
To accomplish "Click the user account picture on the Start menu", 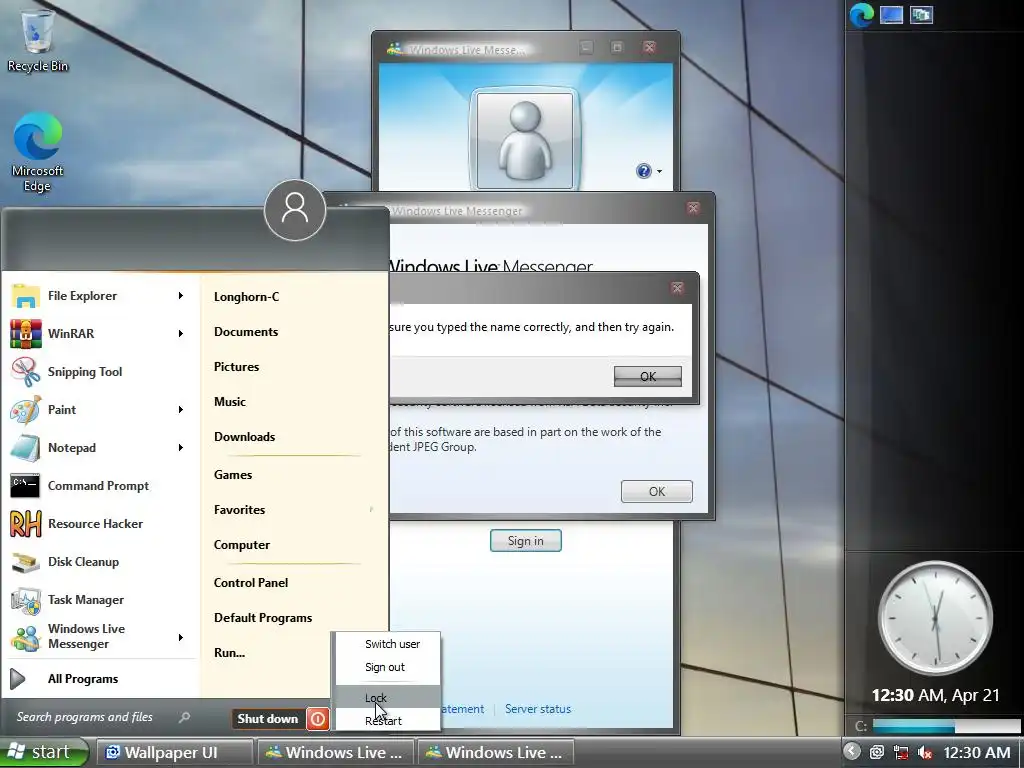I will click(295, 210).
